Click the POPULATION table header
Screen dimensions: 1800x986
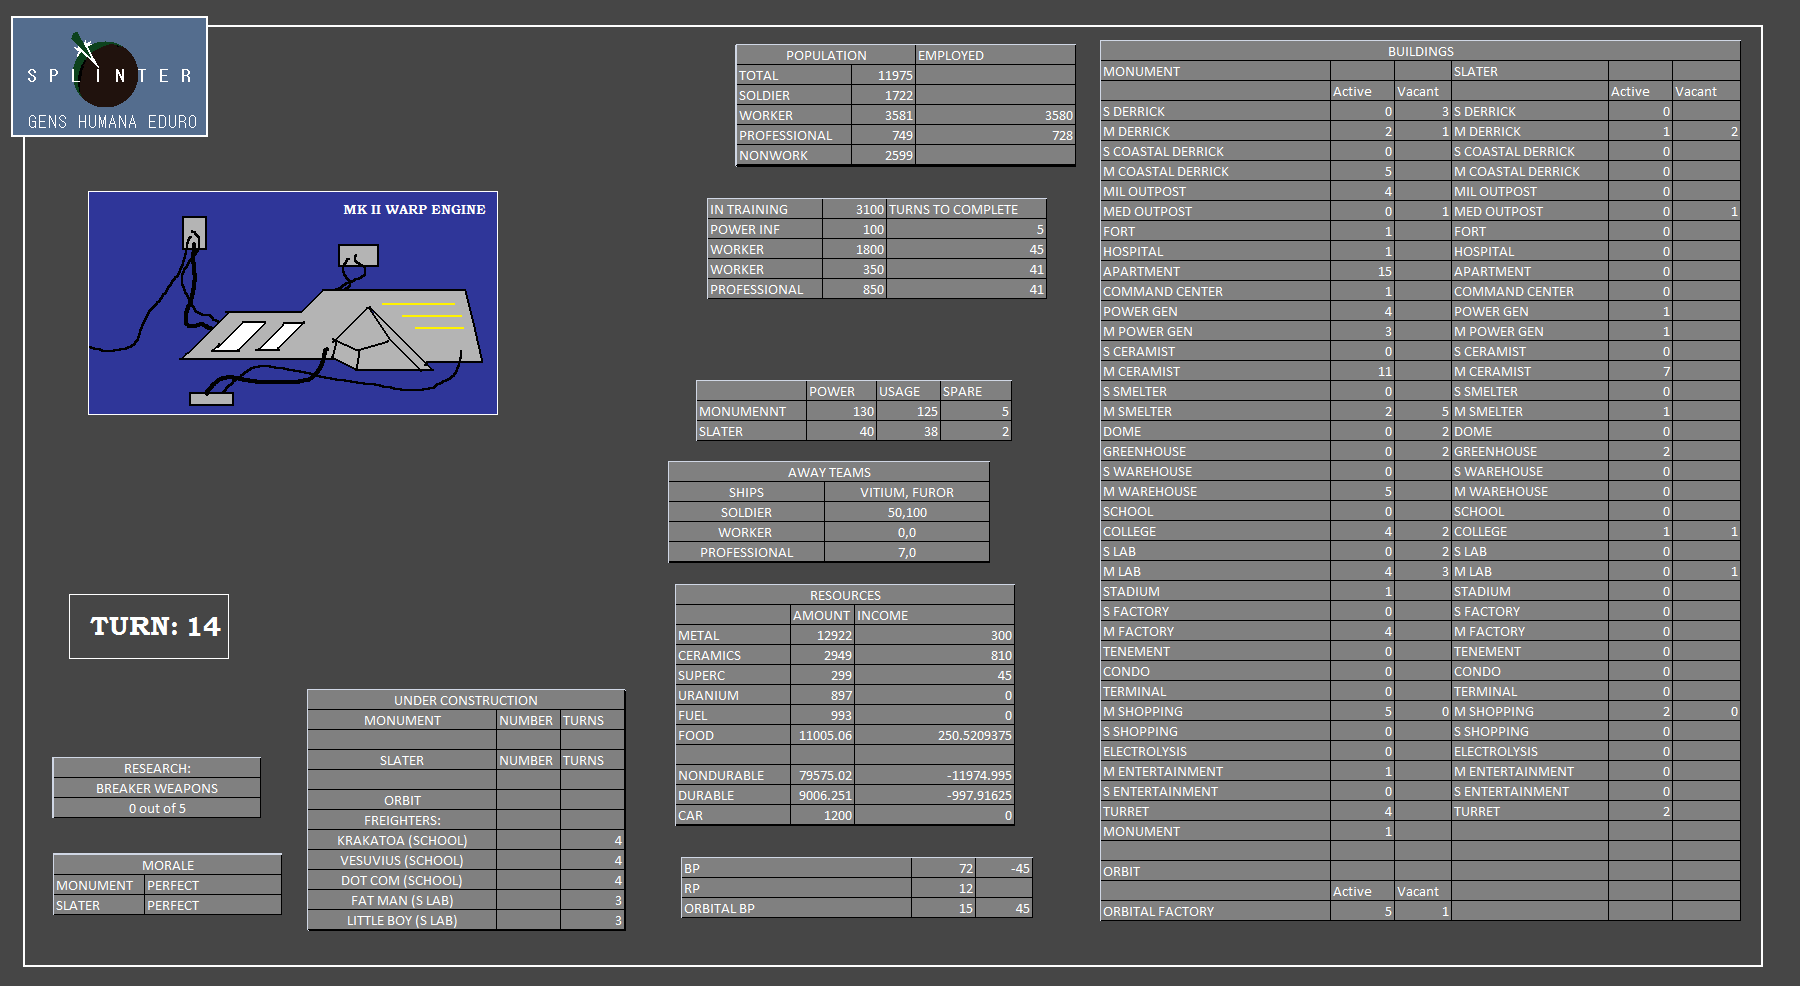tap(825, 56)
